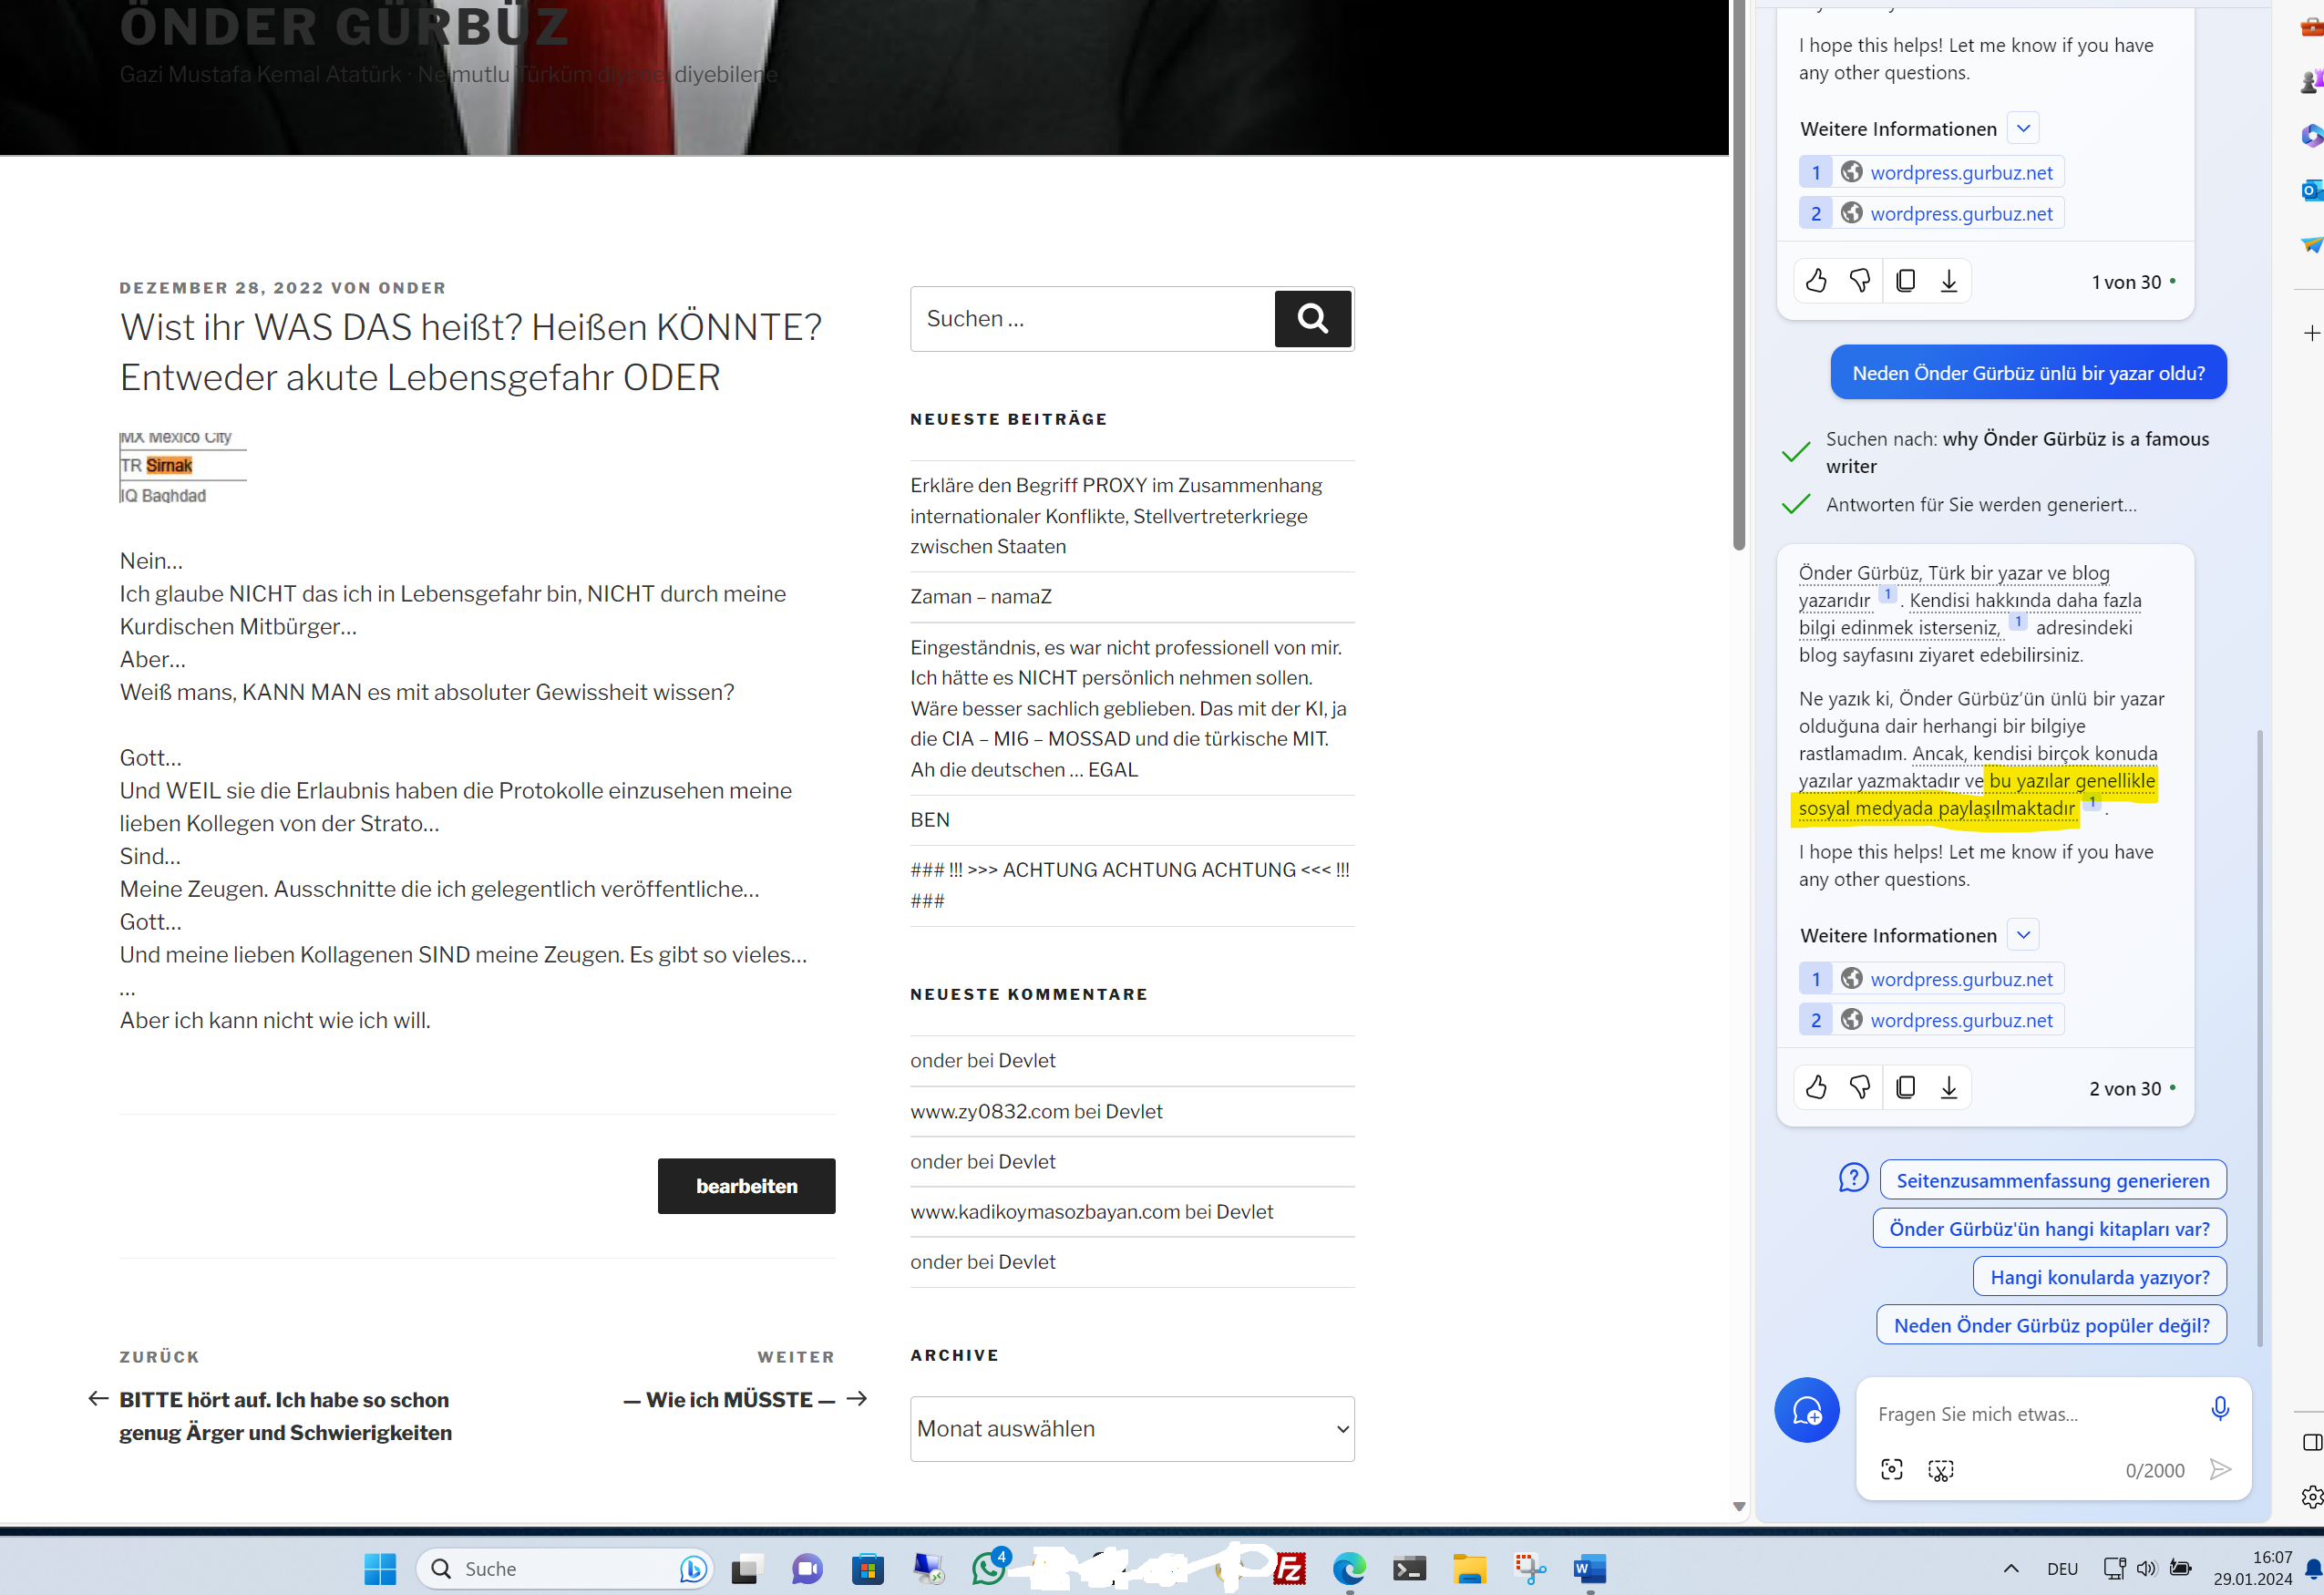Open Remote Desktop from the taskbar
The width and height of the screenshot is (2324, 1595).
tap(928, 1568)
